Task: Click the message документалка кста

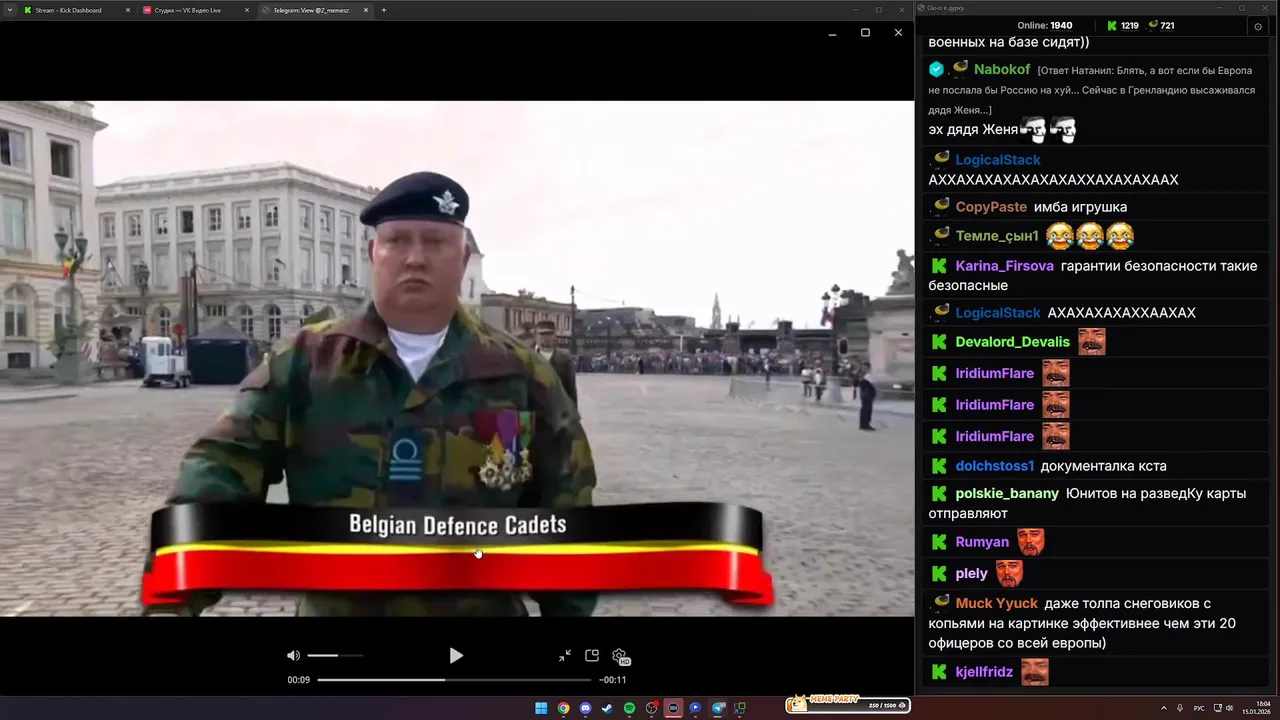Action: click(x=1103, y=466)
